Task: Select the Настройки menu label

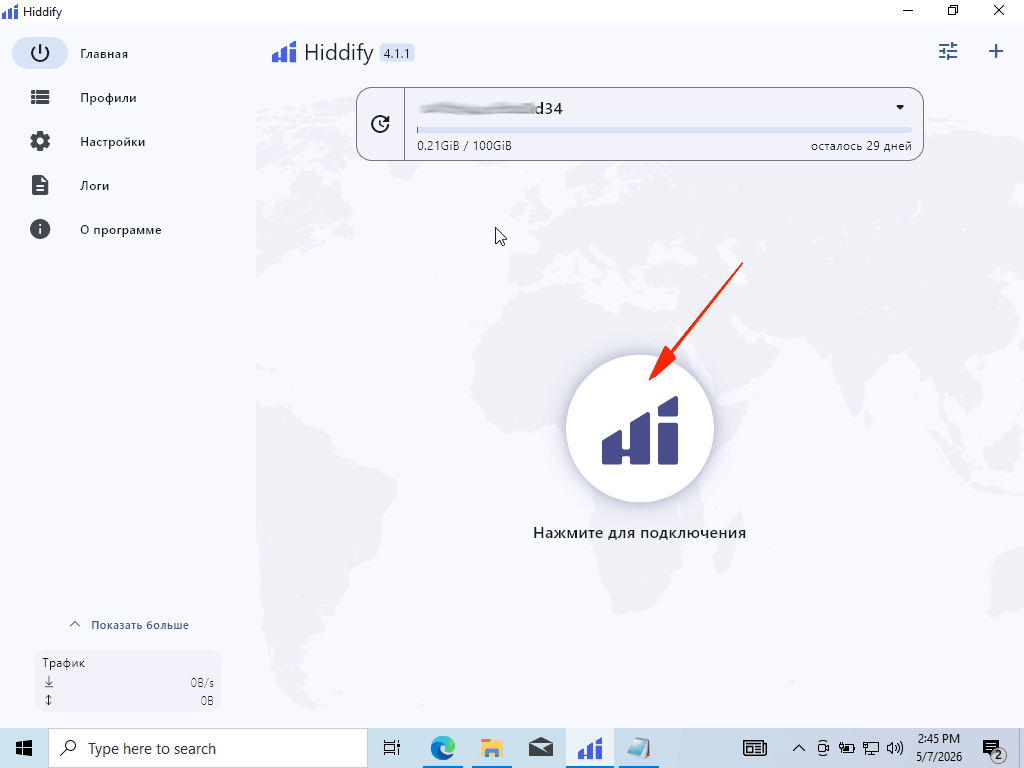Action: 112,142
